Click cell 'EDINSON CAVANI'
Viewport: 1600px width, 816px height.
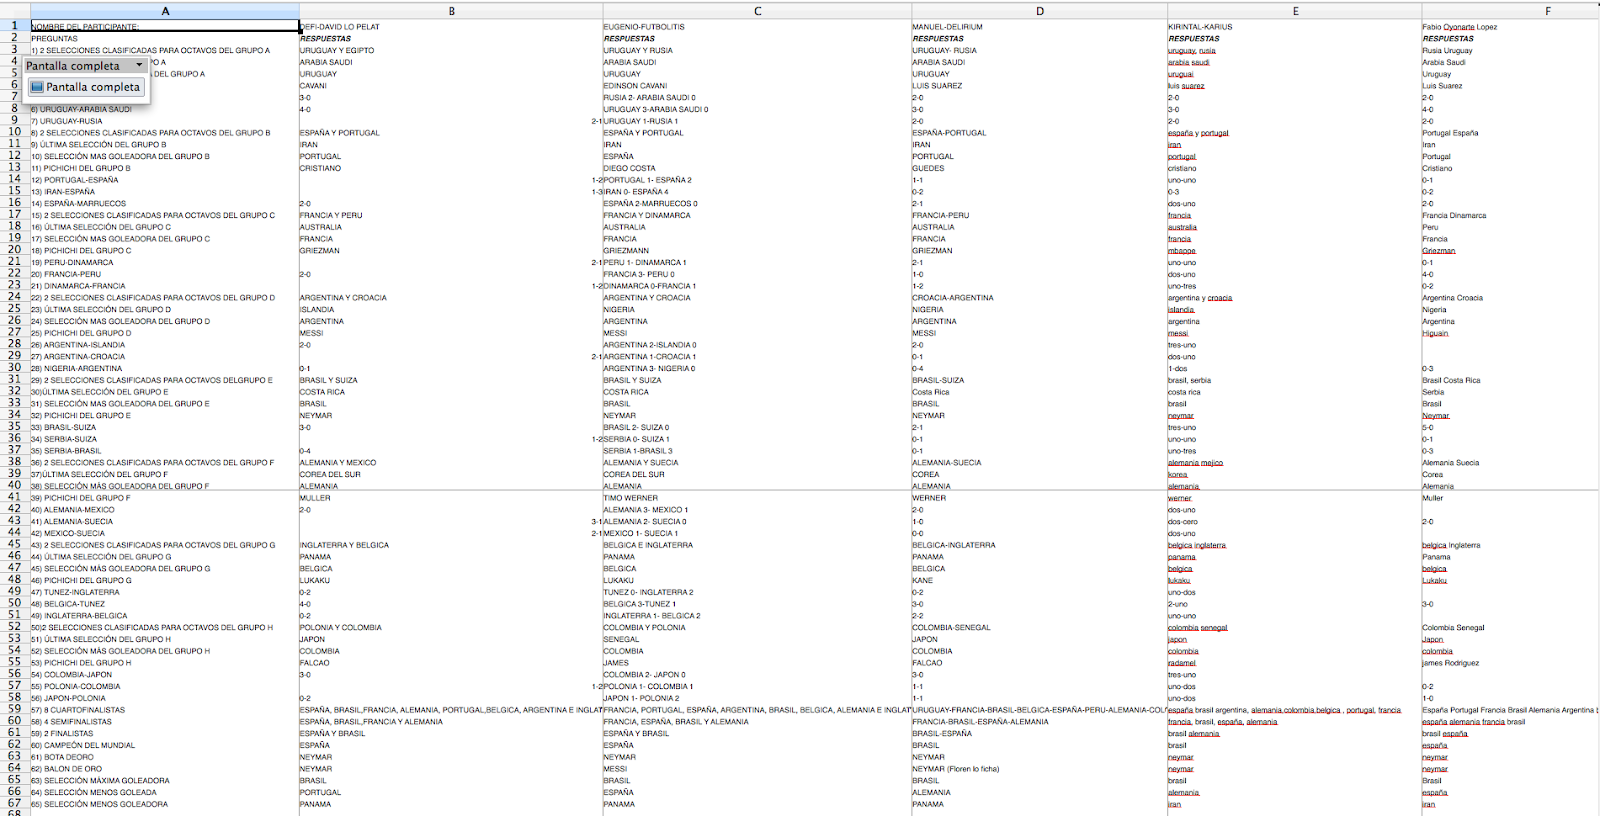635,86
